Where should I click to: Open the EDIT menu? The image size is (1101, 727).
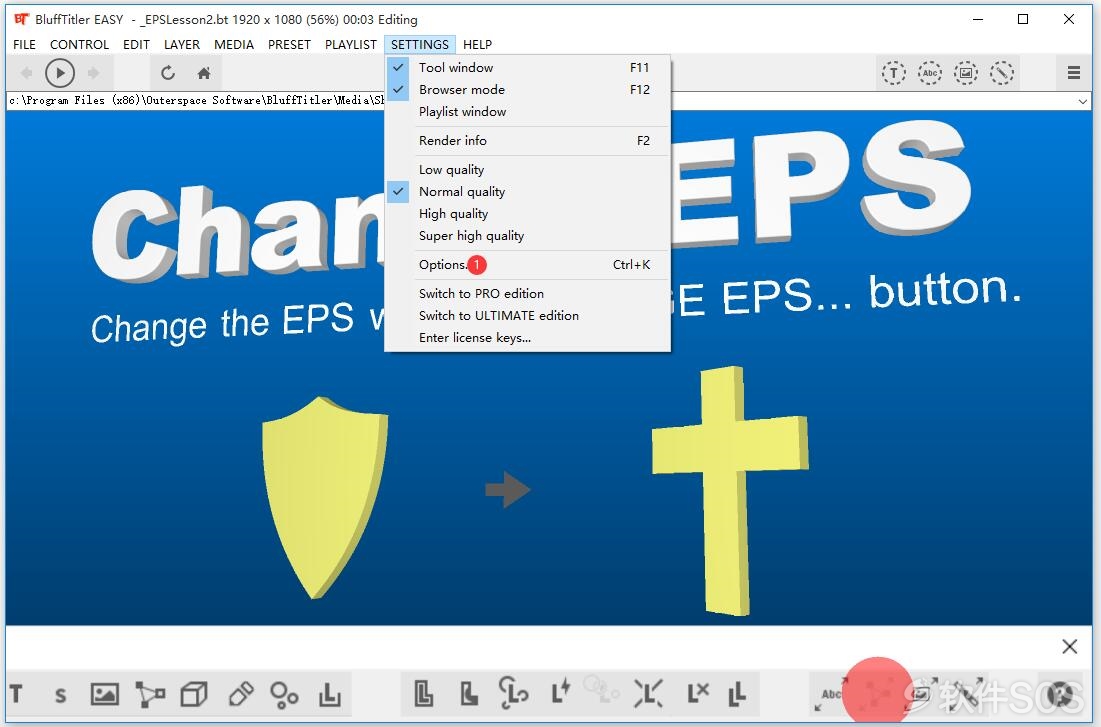pos(136,44)
